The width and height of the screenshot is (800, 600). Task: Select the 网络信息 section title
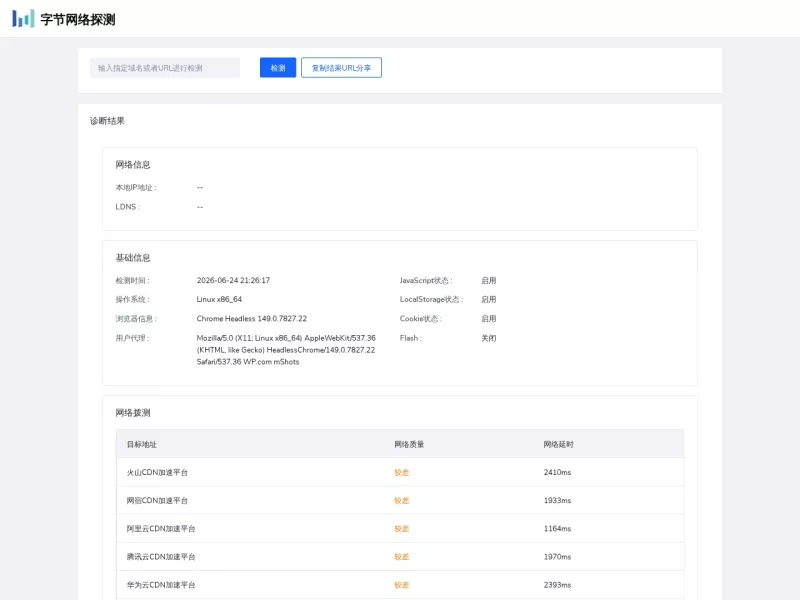[x=133, y=165]
